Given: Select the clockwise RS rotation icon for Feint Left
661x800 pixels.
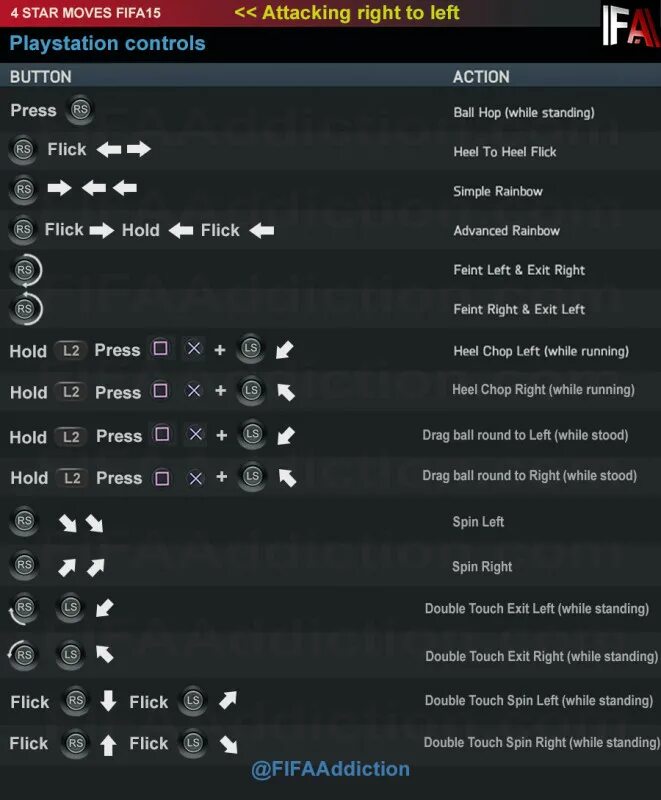Looking at the screenshot, I should click(25, 270).
